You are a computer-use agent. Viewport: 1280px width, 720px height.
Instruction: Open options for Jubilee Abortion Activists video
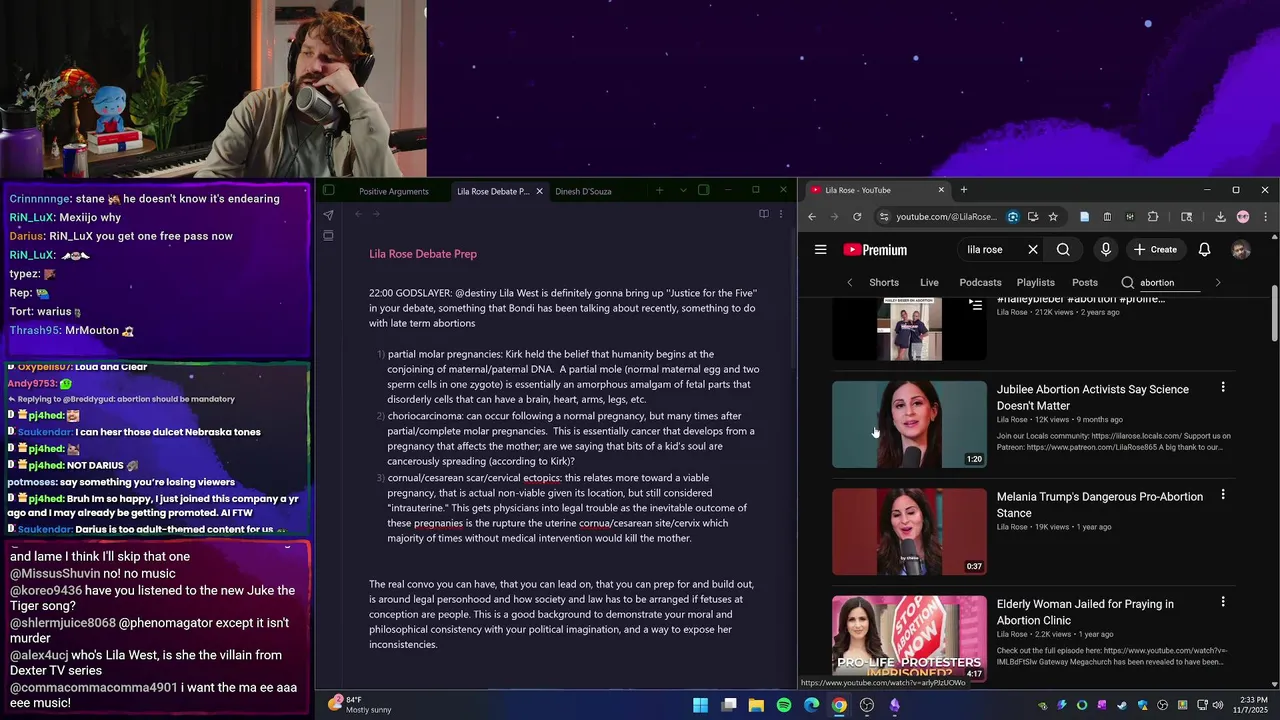pyautogui.click(x=1222, y=388)
